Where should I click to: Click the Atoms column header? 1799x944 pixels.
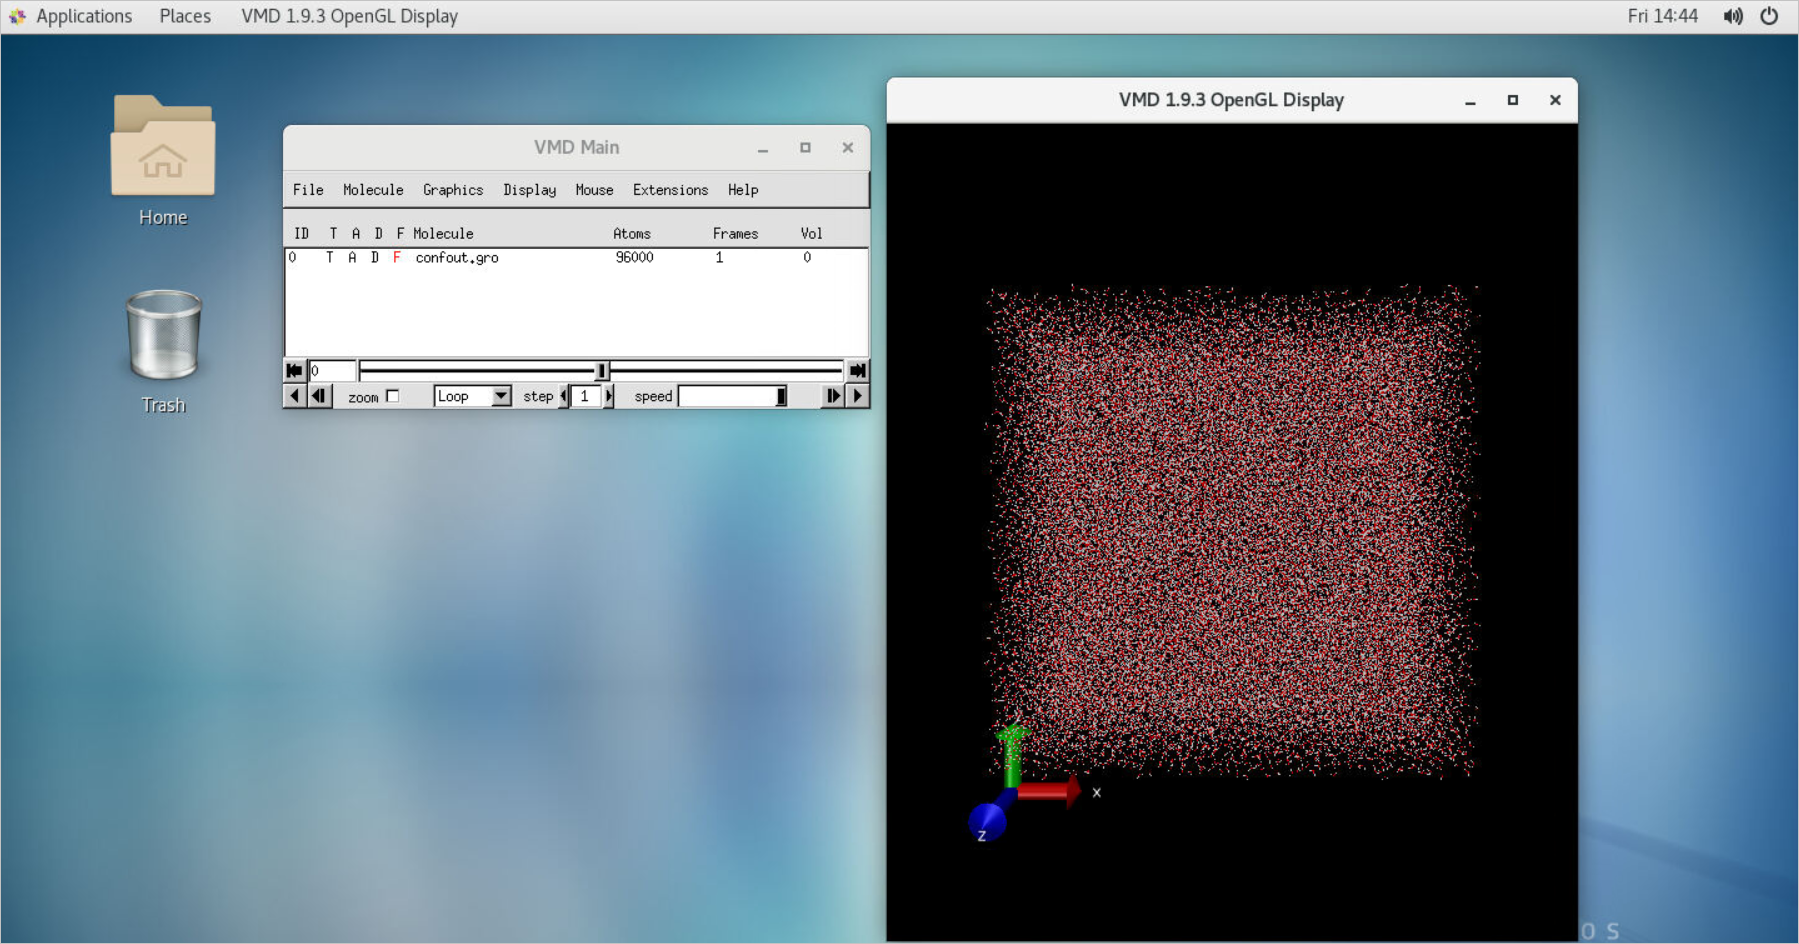click(632, 234)
